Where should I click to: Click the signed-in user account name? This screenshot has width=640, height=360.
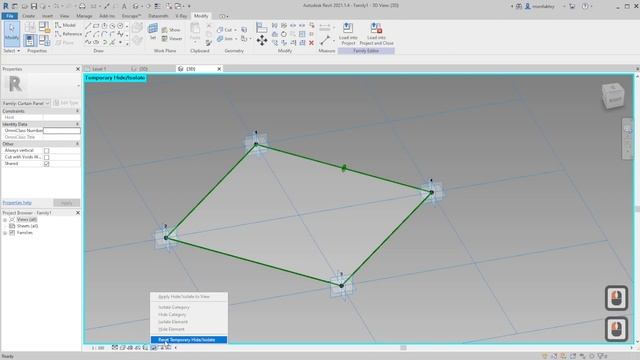click(x=542, y=6)
